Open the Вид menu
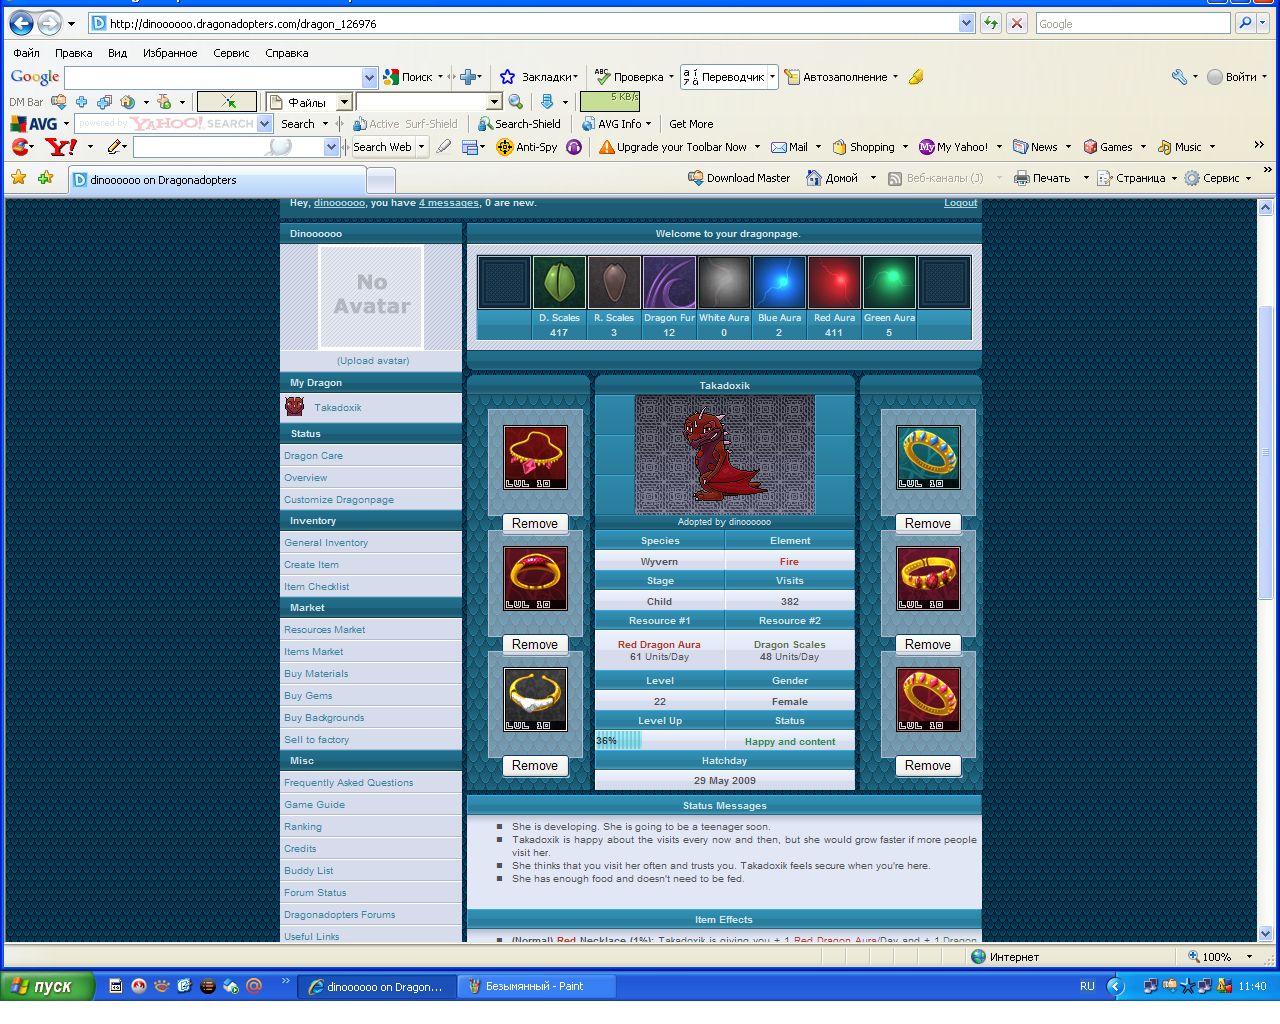This screenshot has width=1280, height=1024. pos(118,53)
